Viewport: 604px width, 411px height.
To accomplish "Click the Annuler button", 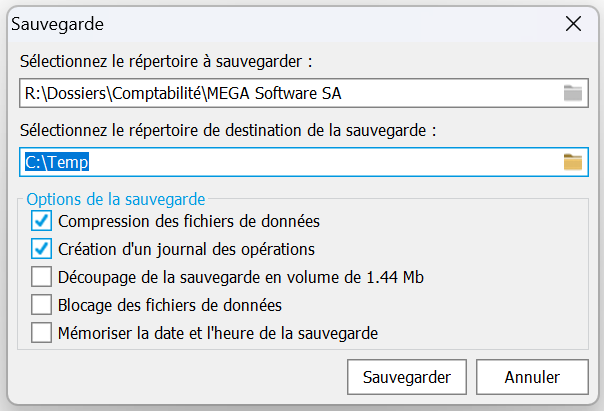I will tap(531, 377).
